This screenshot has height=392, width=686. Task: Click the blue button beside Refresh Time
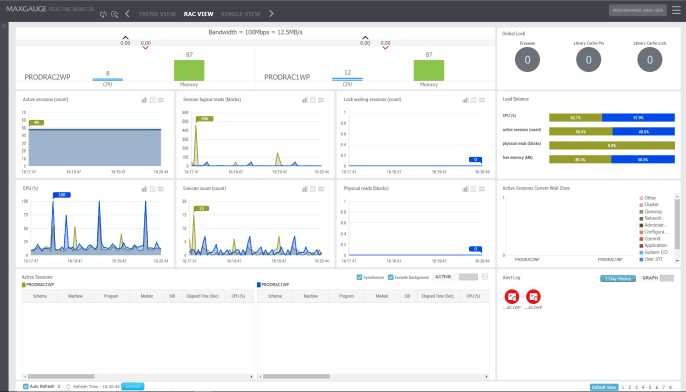point(133,386)
